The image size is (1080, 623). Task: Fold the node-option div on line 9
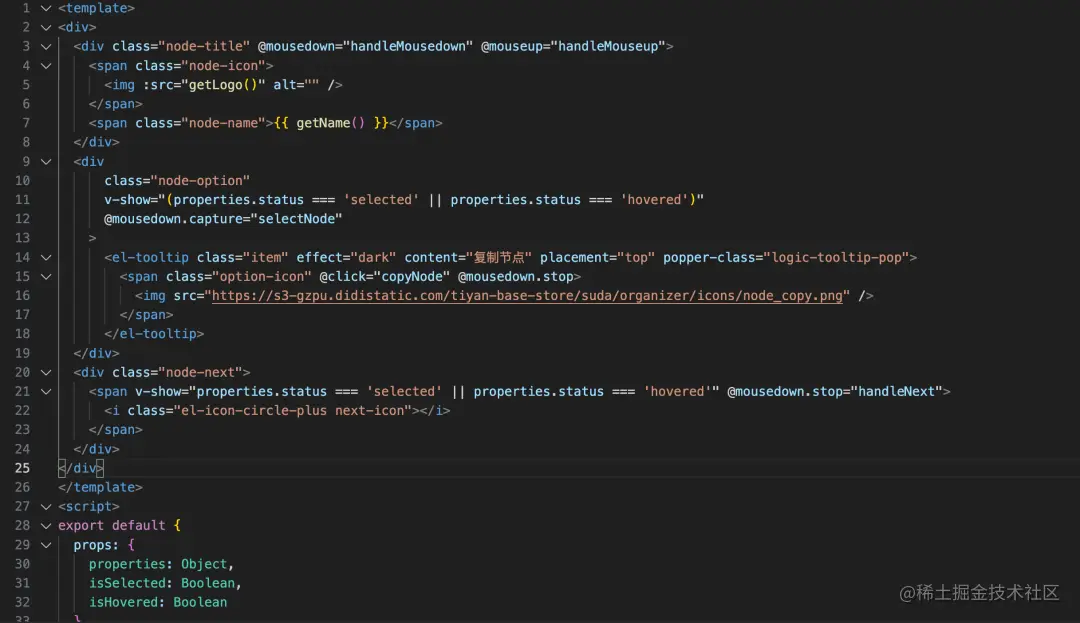click(x=46, y=162)
